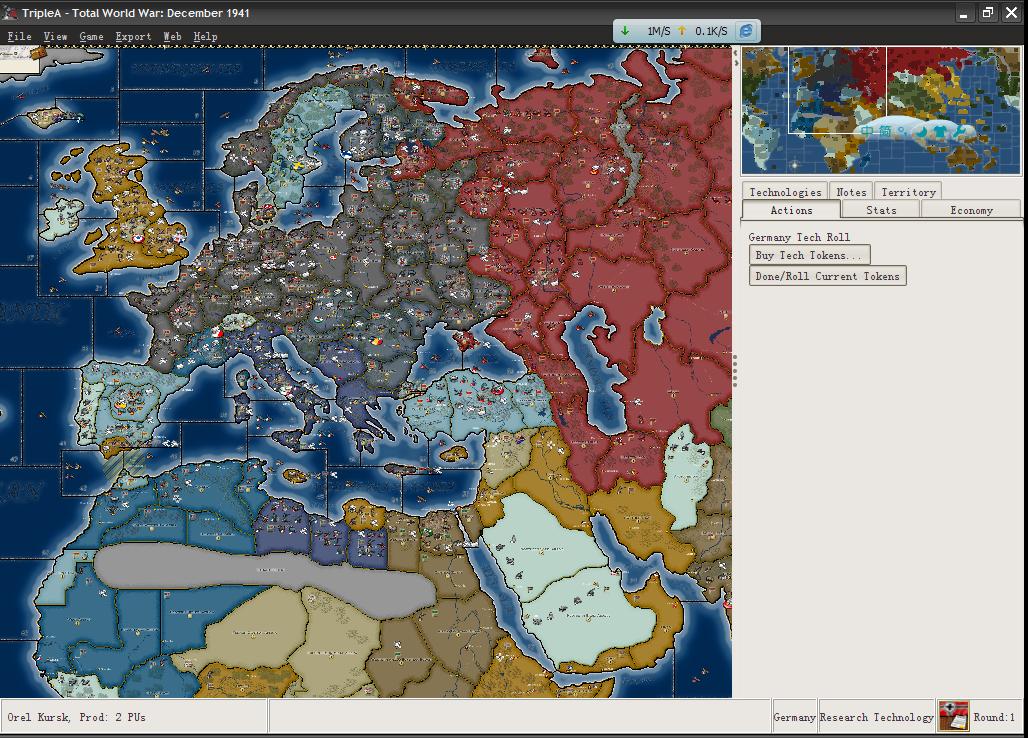Click the Swedish flag marker on the map
Image resolution: width=1028 pixels, height=738 pixels.
(x=298, y=166)
